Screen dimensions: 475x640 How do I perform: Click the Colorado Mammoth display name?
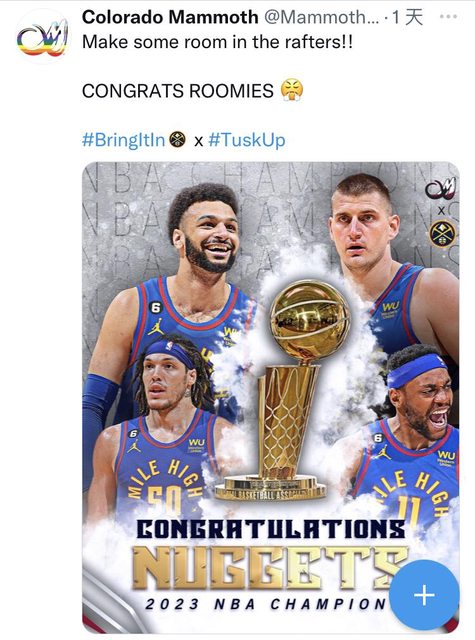170,17
